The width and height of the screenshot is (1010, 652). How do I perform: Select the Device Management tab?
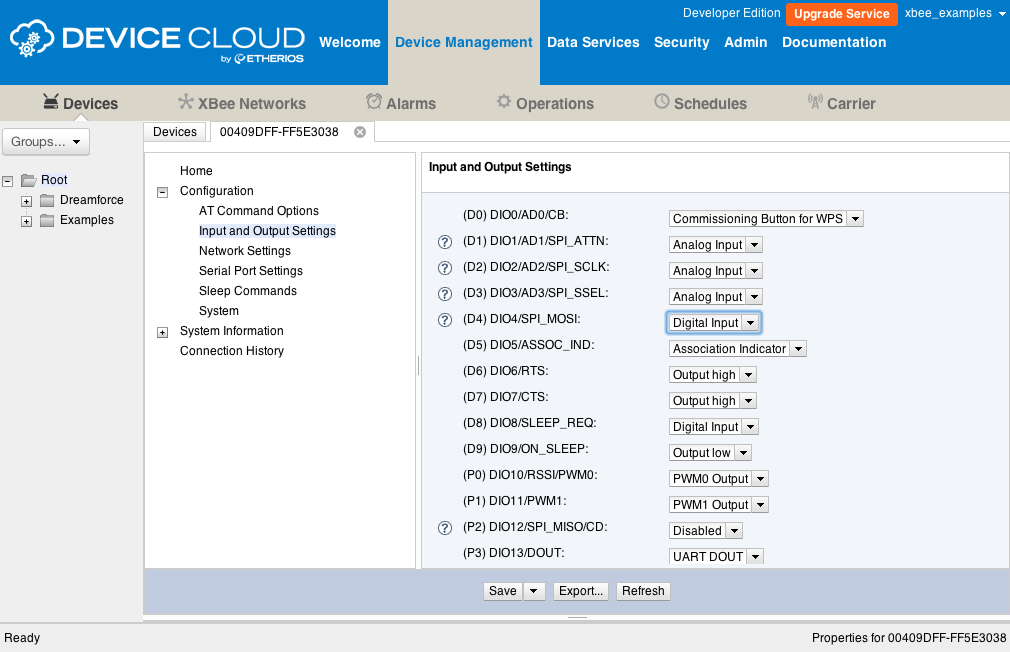[x=464, y=43]
